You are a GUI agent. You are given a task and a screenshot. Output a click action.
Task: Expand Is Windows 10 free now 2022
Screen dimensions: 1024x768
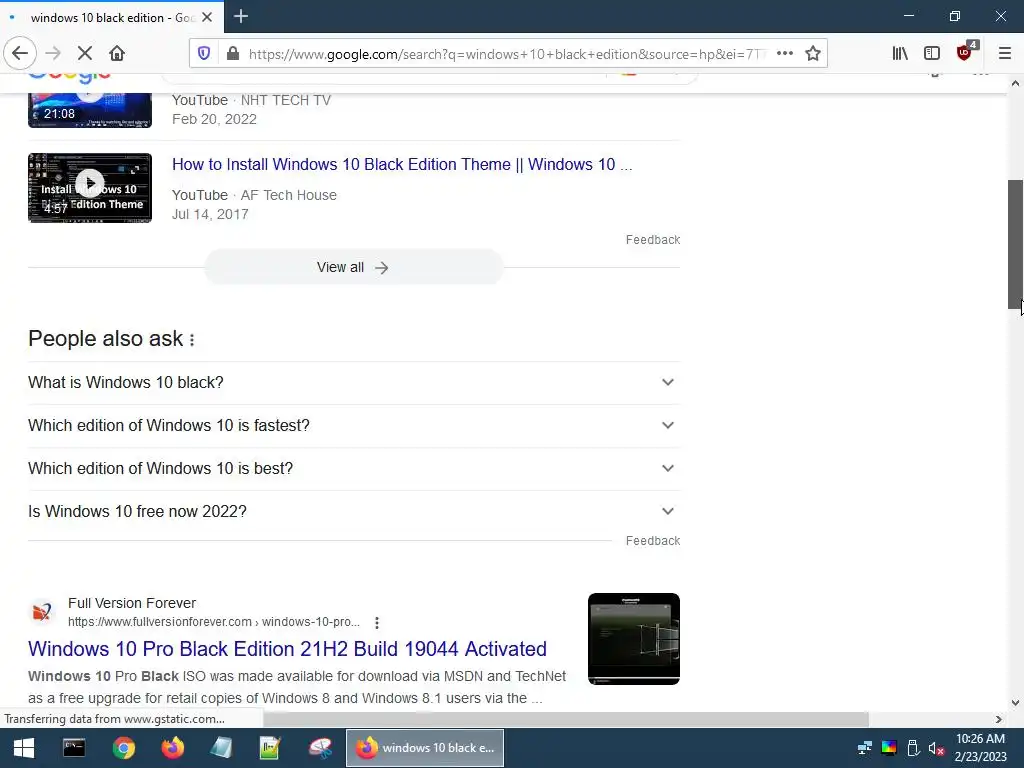pos(353,511)
